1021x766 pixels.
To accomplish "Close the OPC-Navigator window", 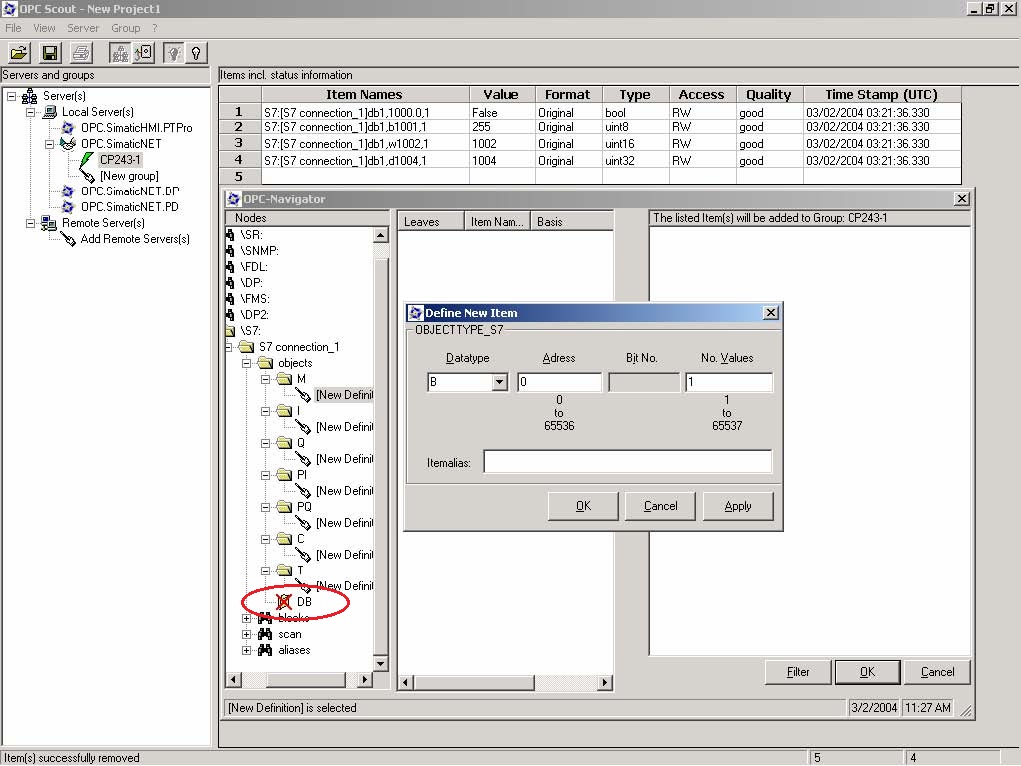I will pyautogui.click(x=961, y=199).
